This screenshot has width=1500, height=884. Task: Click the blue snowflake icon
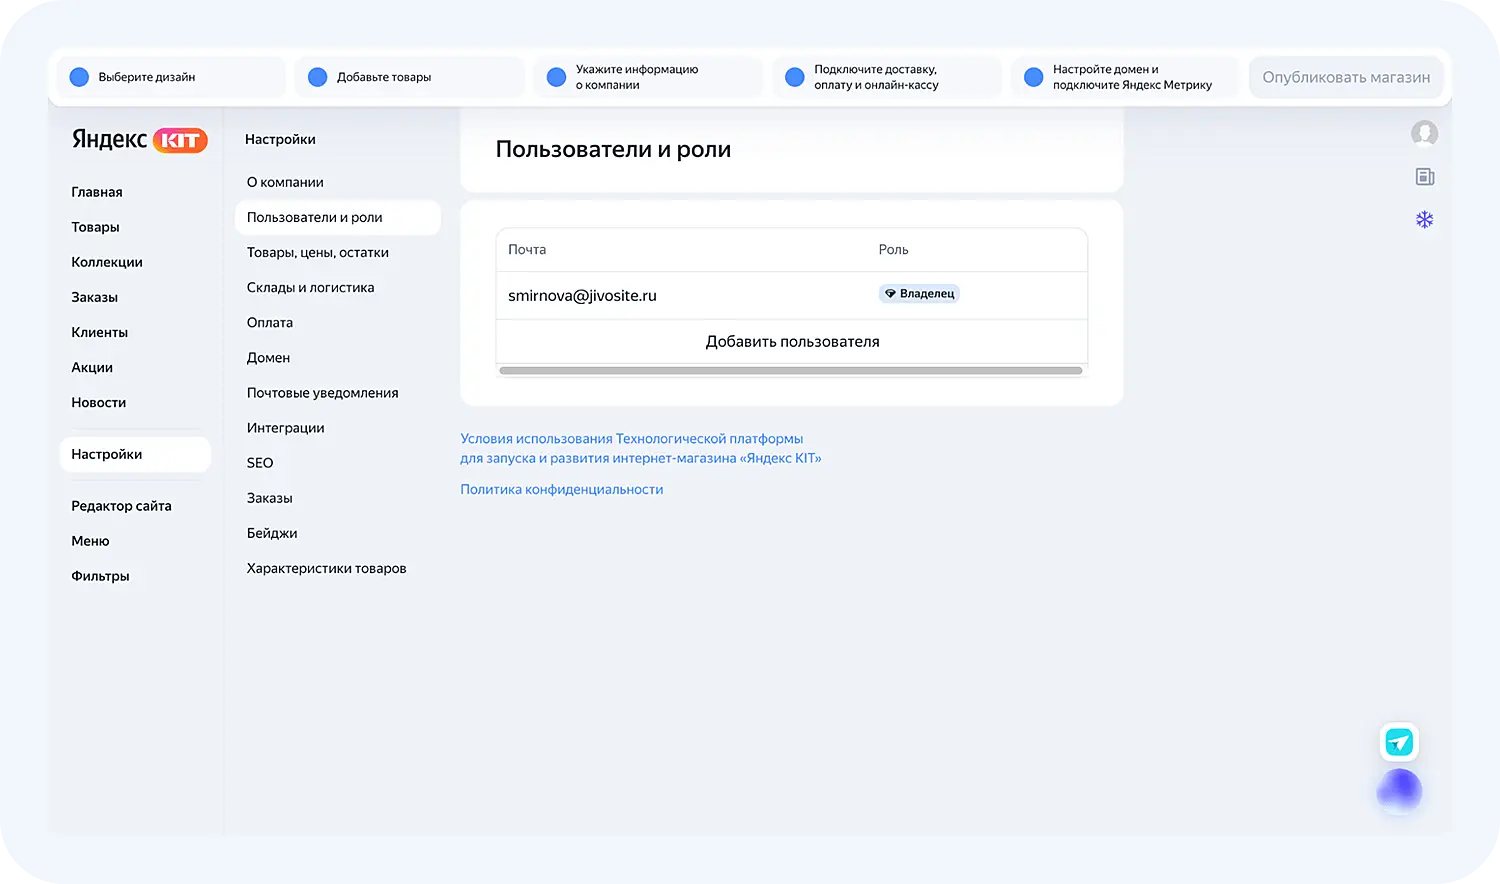tap(1425, 220)
